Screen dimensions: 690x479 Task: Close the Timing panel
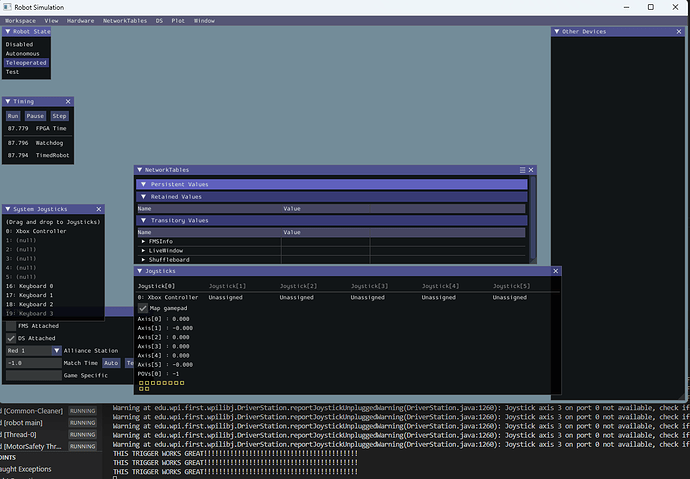[68, 102]
